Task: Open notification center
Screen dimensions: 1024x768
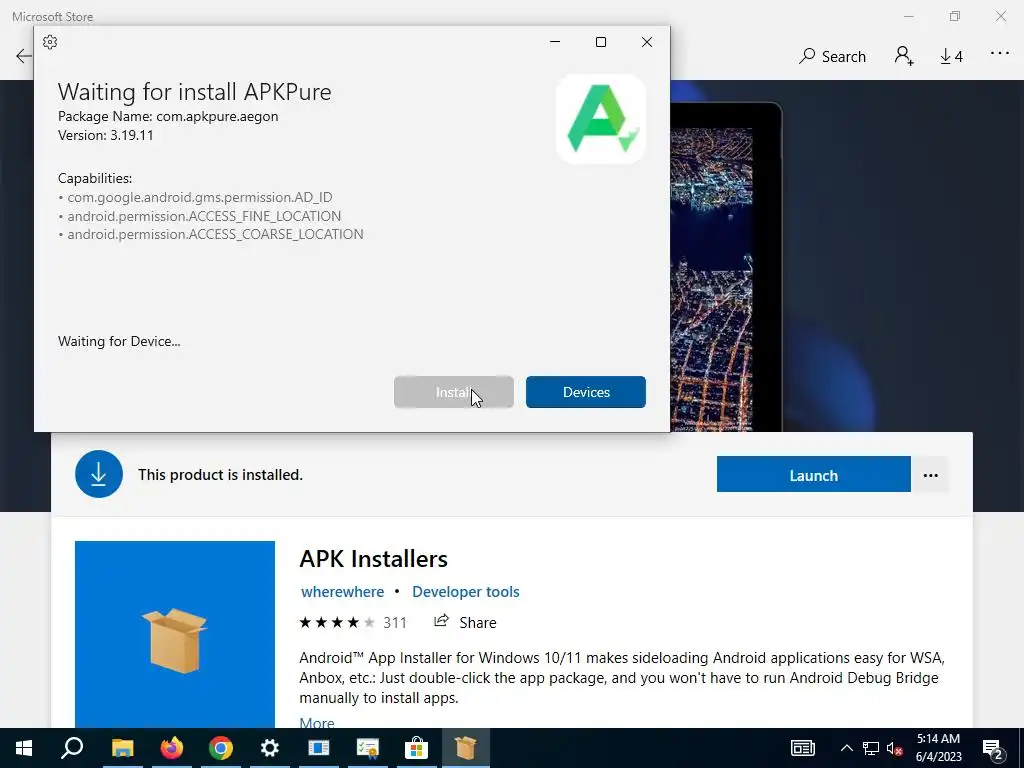Action: click(993, 749)
